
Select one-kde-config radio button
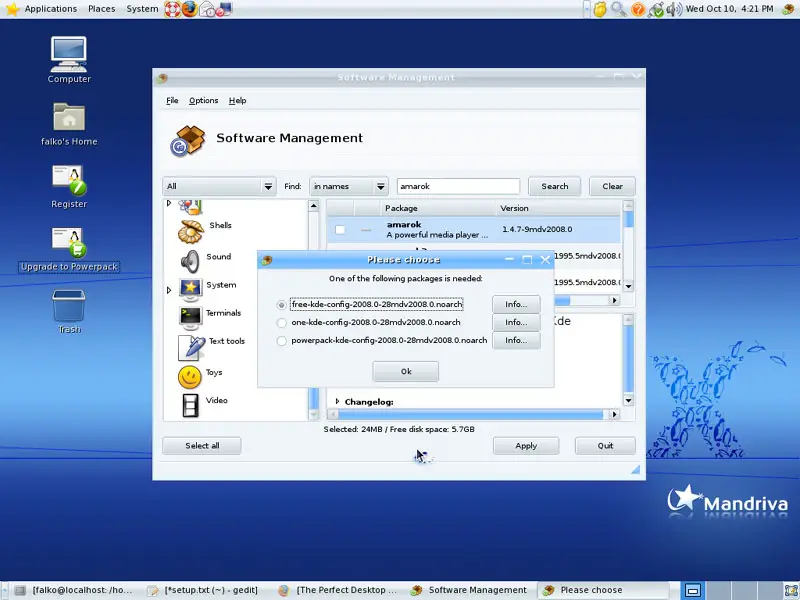pos(281,322)
